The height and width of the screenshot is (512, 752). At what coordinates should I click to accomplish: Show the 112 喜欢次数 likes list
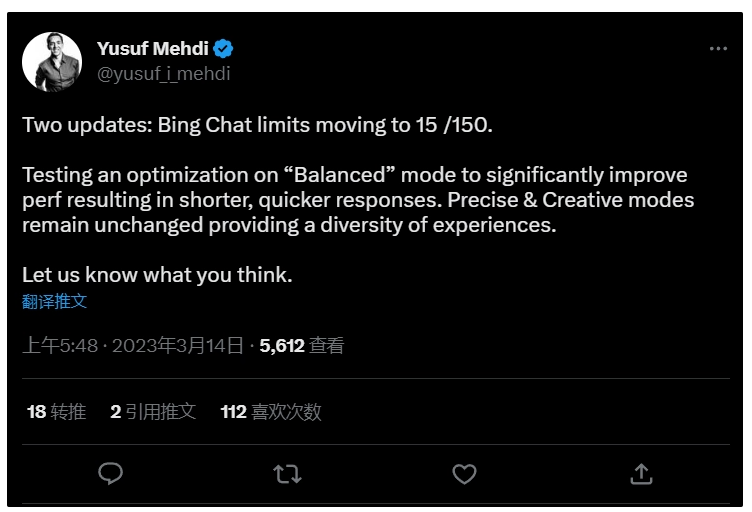[271, 412]
